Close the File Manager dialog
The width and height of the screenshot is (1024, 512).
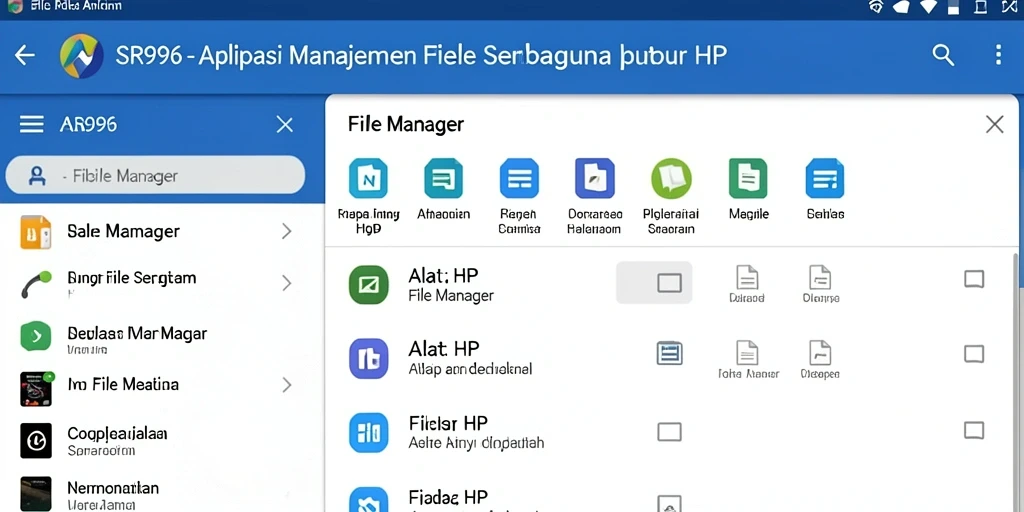[x=994, y=124]
